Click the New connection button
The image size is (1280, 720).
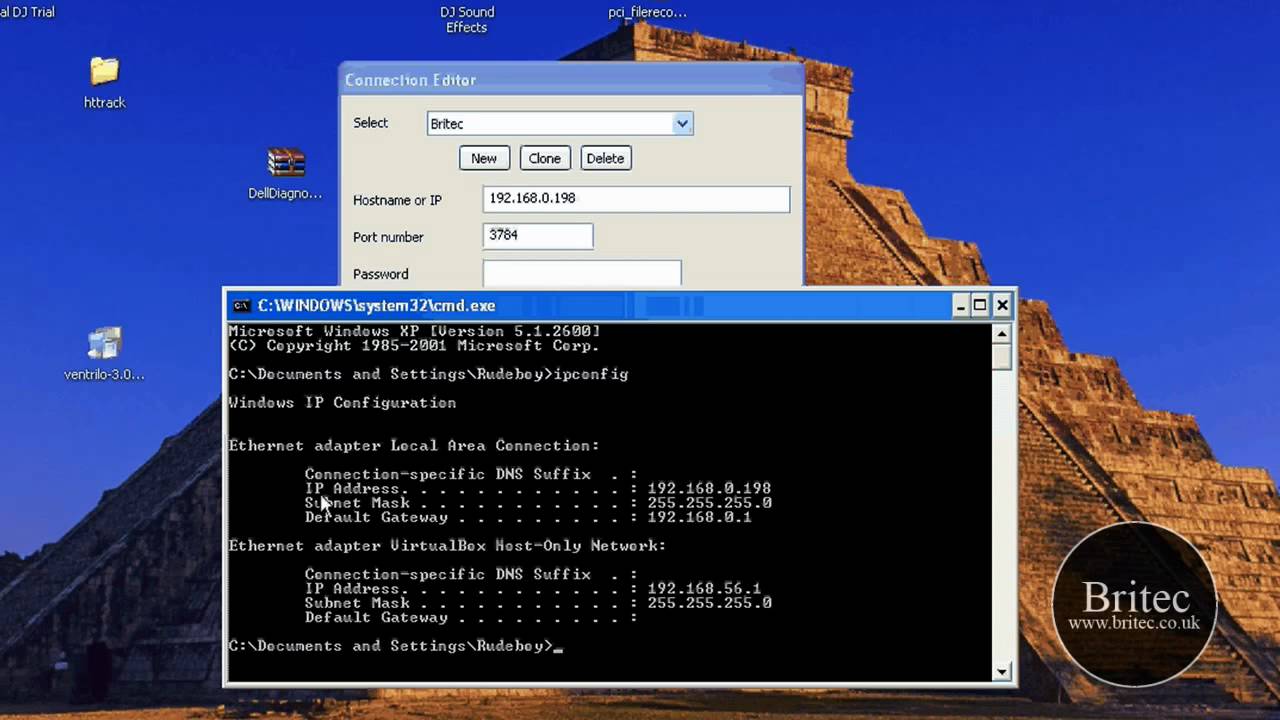[x=484, y=158]
